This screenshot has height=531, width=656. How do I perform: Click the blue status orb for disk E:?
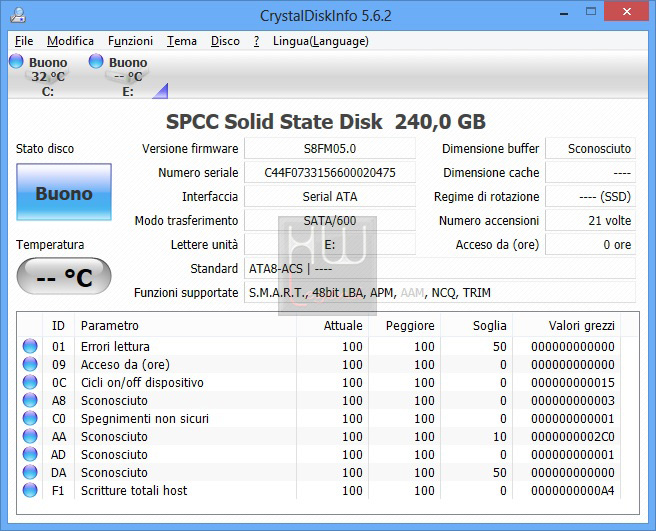(x=96, y=61)
